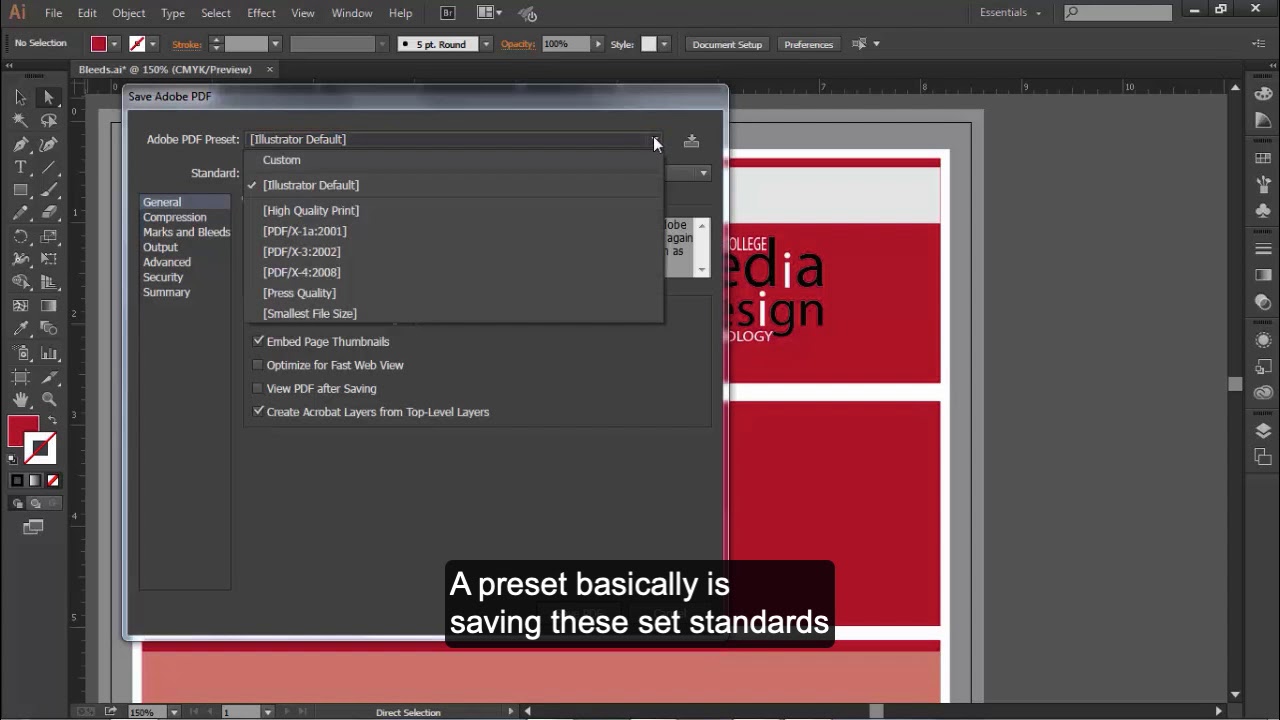
Task: Open Adobe Bridge with the Br icon
Action: [448, 13]
